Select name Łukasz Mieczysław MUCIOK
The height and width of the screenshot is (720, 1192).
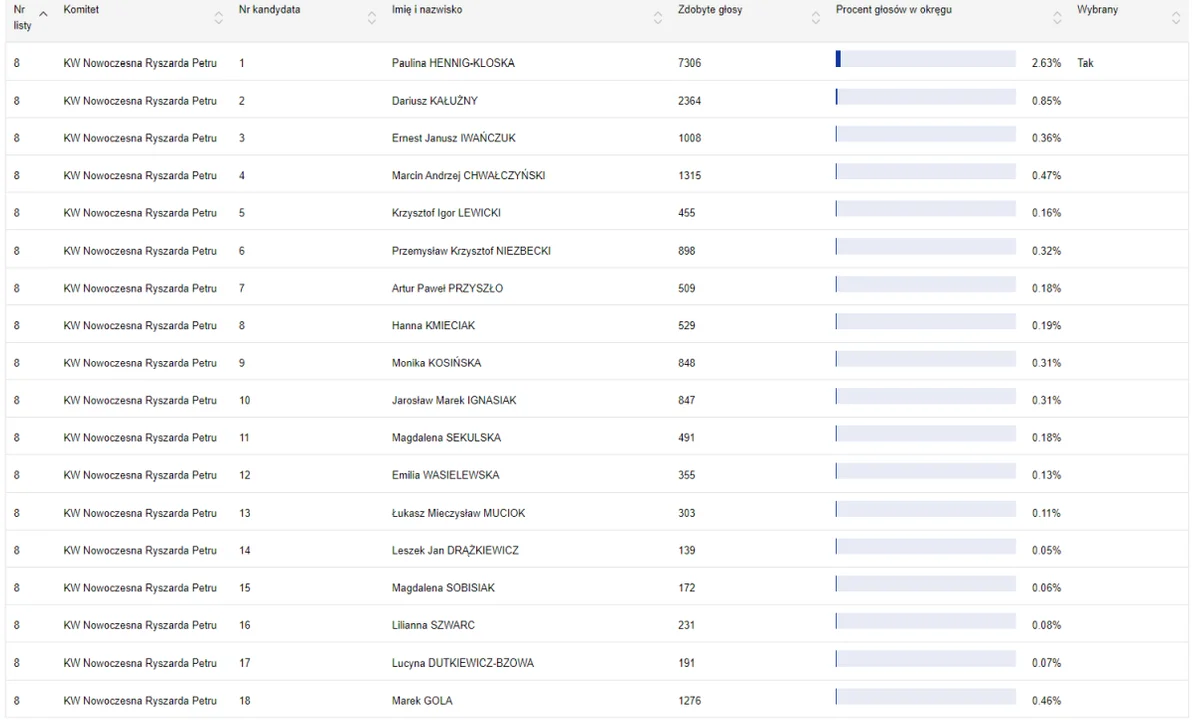(x=458, y=513)
